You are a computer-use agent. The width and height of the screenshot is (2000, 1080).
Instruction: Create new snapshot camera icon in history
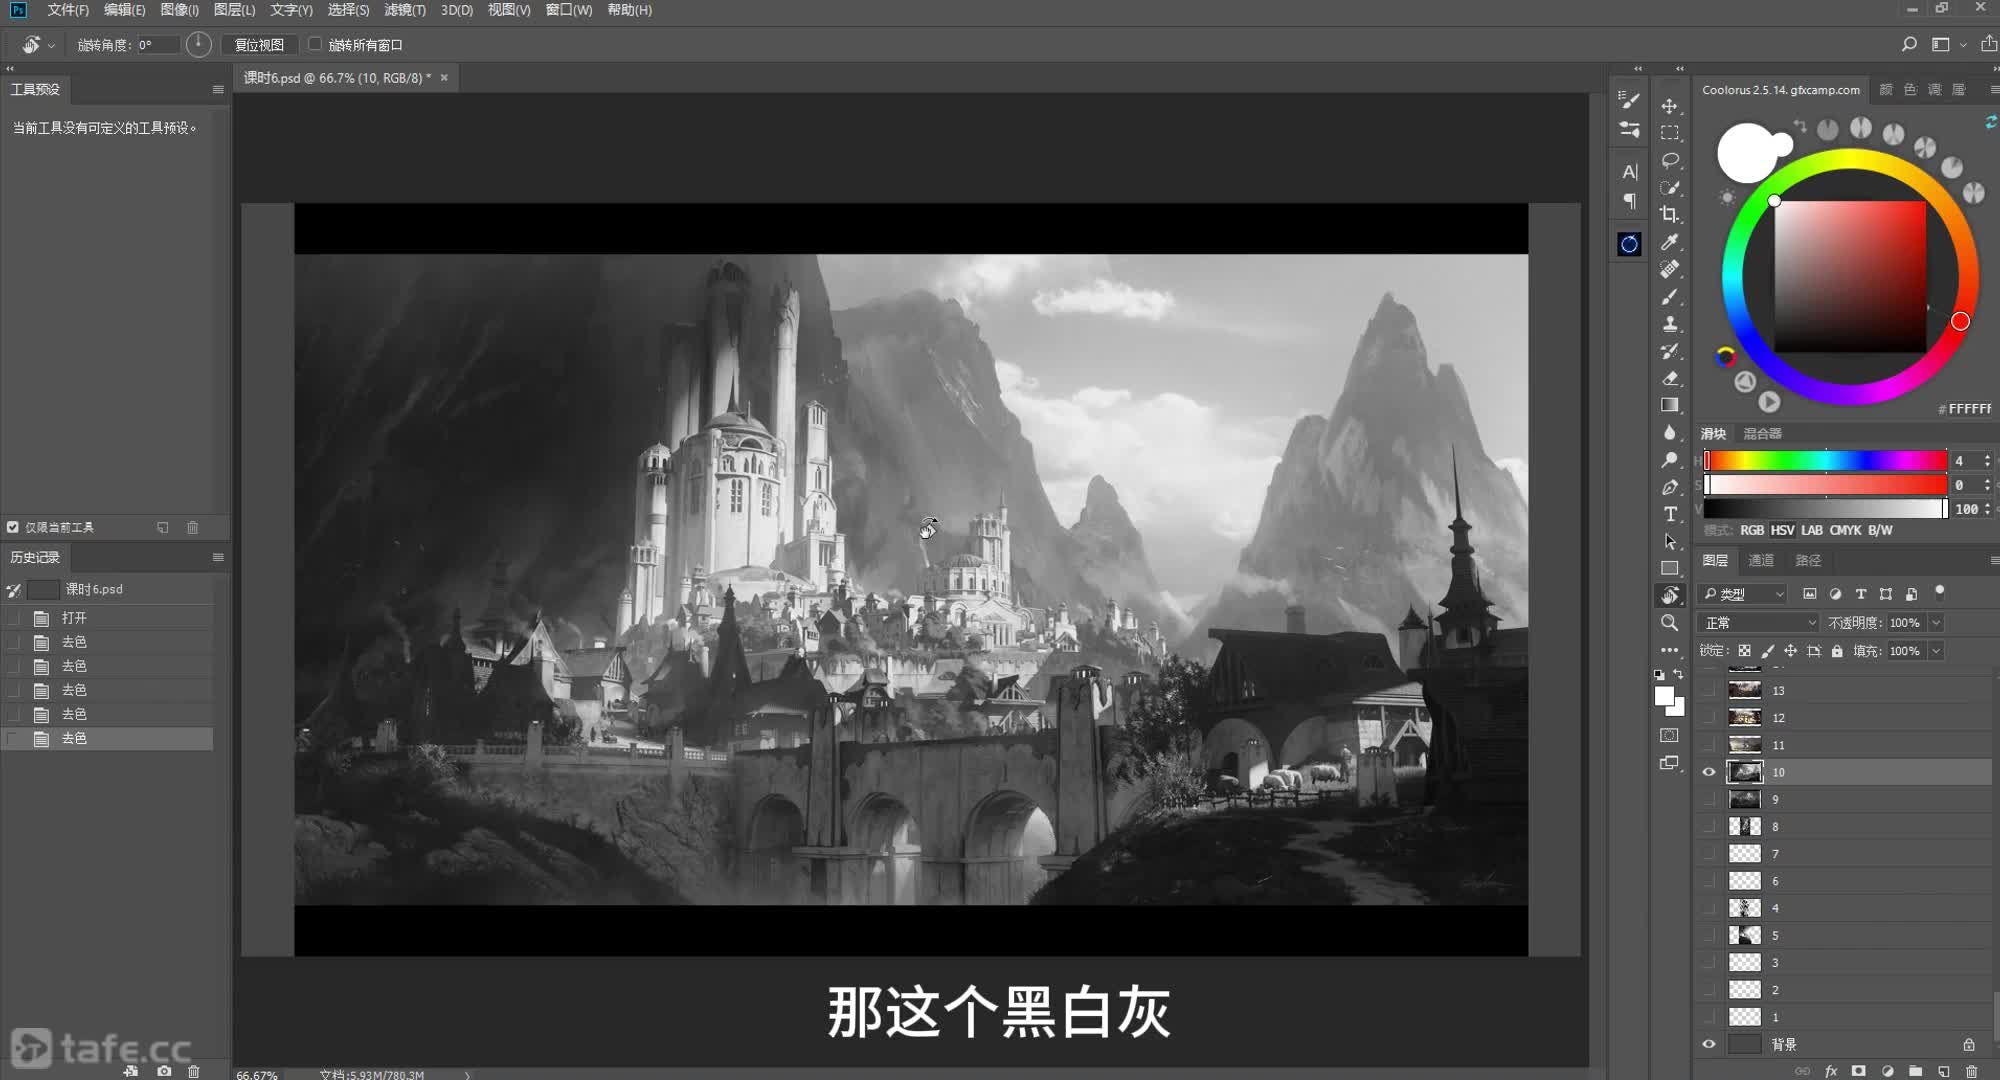click(164, 1071)
